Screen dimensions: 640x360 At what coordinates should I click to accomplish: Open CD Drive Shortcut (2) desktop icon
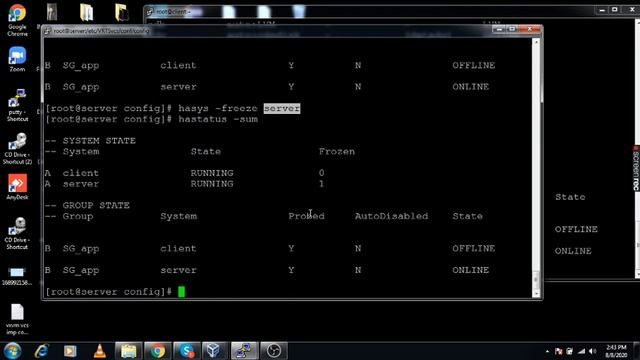tap(17, 149)
